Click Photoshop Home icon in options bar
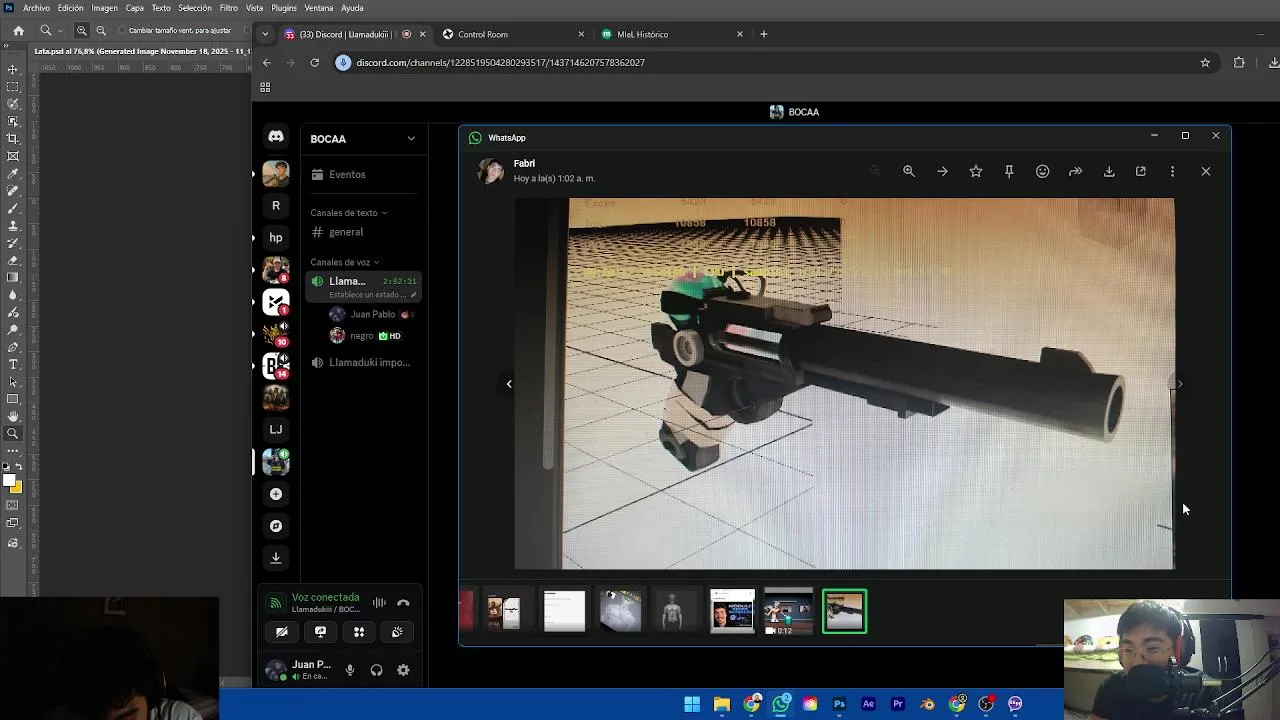 tap(18, 31)
